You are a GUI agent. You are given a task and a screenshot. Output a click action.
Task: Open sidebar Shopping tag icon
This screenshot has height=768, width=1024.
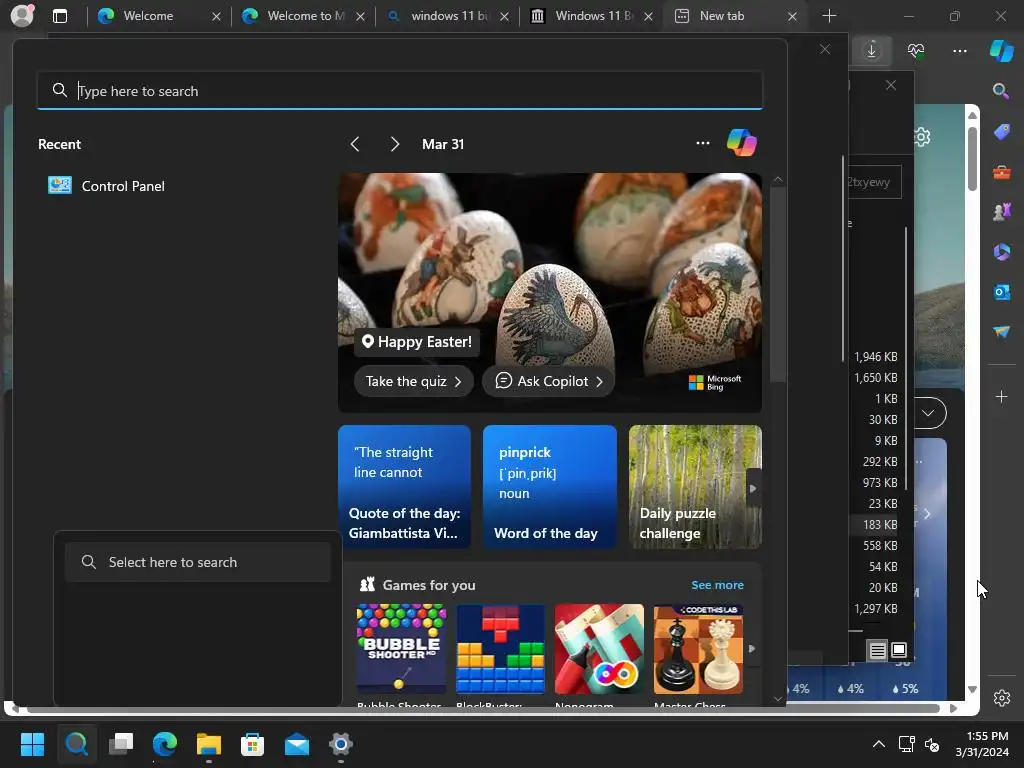pos(1001,131)
